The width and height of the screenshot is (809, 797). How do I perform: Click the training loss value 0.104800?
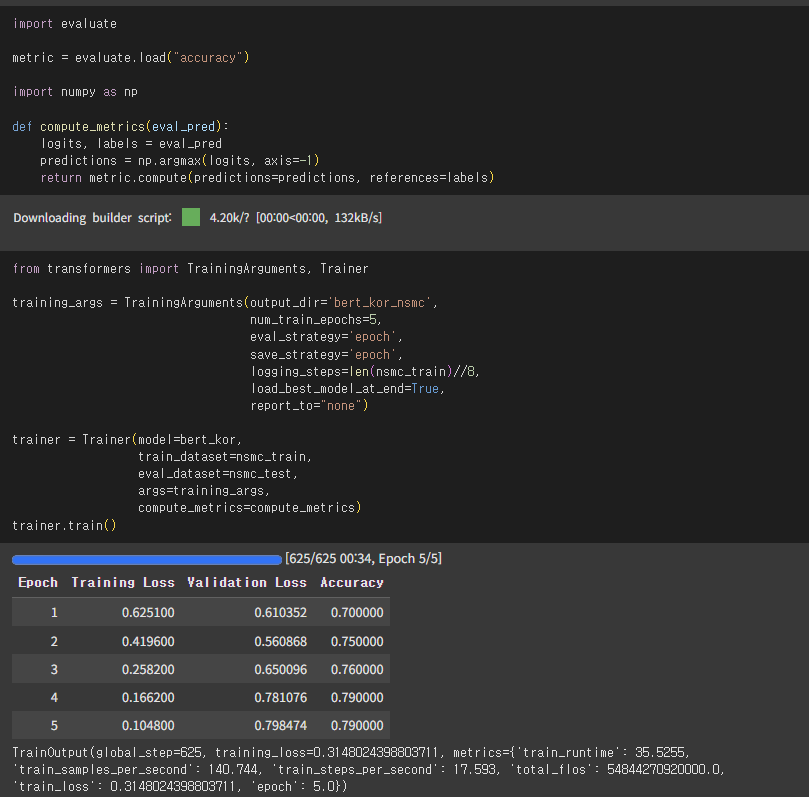click(x=148, y=725)
